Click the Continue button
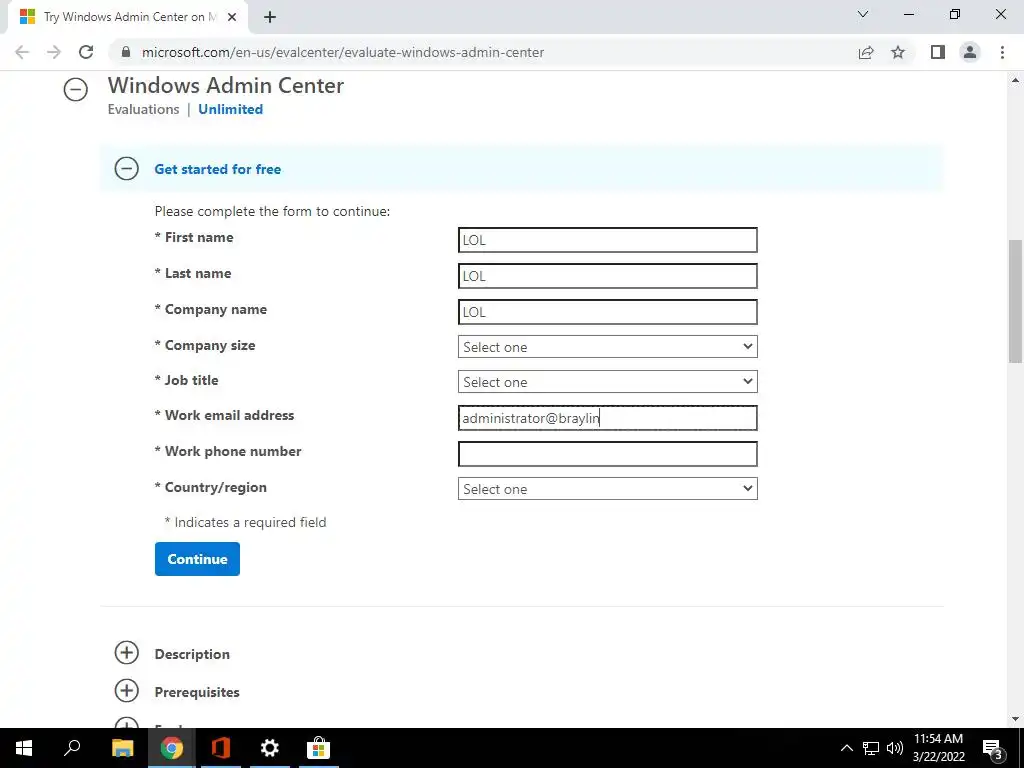This screenshot has height=768, width=1024. [197, 559]
